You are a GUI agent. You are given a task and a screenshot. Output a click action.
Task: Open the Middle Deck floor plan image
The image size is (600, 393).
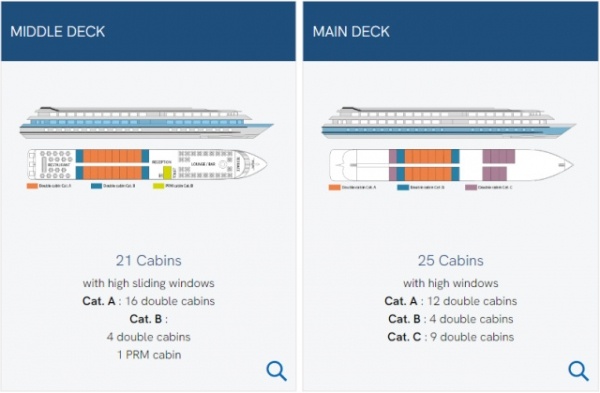pos(147,165)
